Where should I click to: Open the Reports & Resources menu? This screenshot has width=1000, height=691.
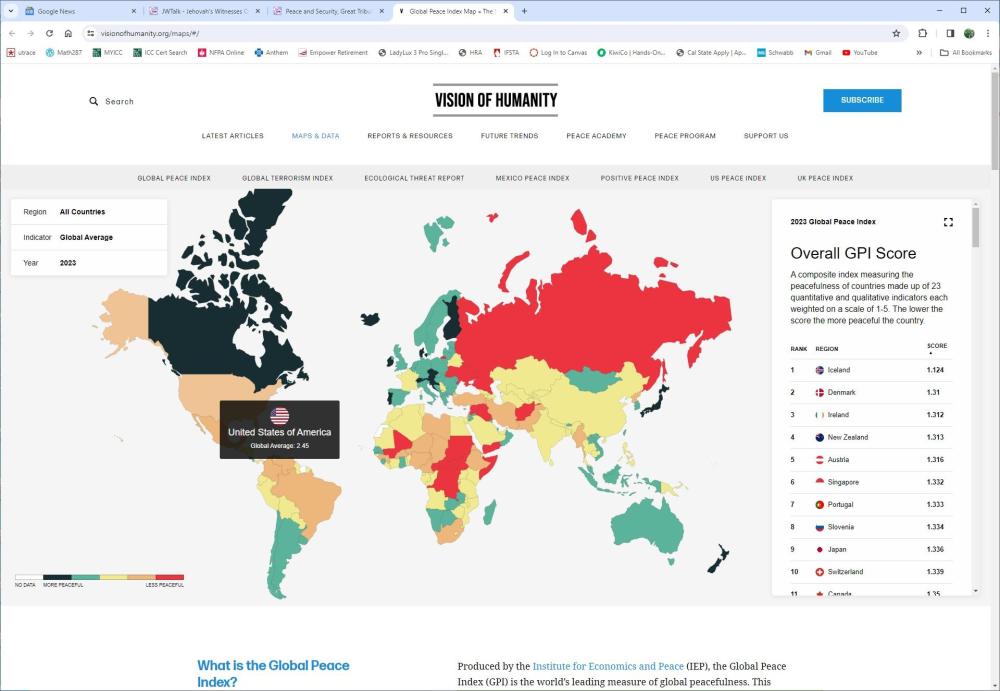[x=409, y=136]
